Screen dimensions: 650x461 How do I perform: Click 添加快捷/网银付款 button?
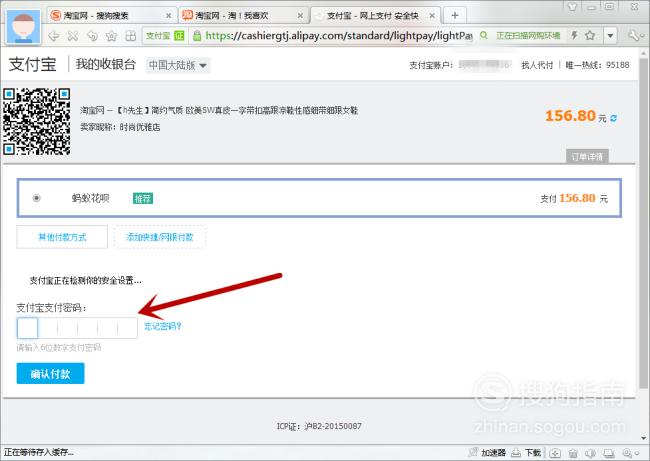click(160, 237)
